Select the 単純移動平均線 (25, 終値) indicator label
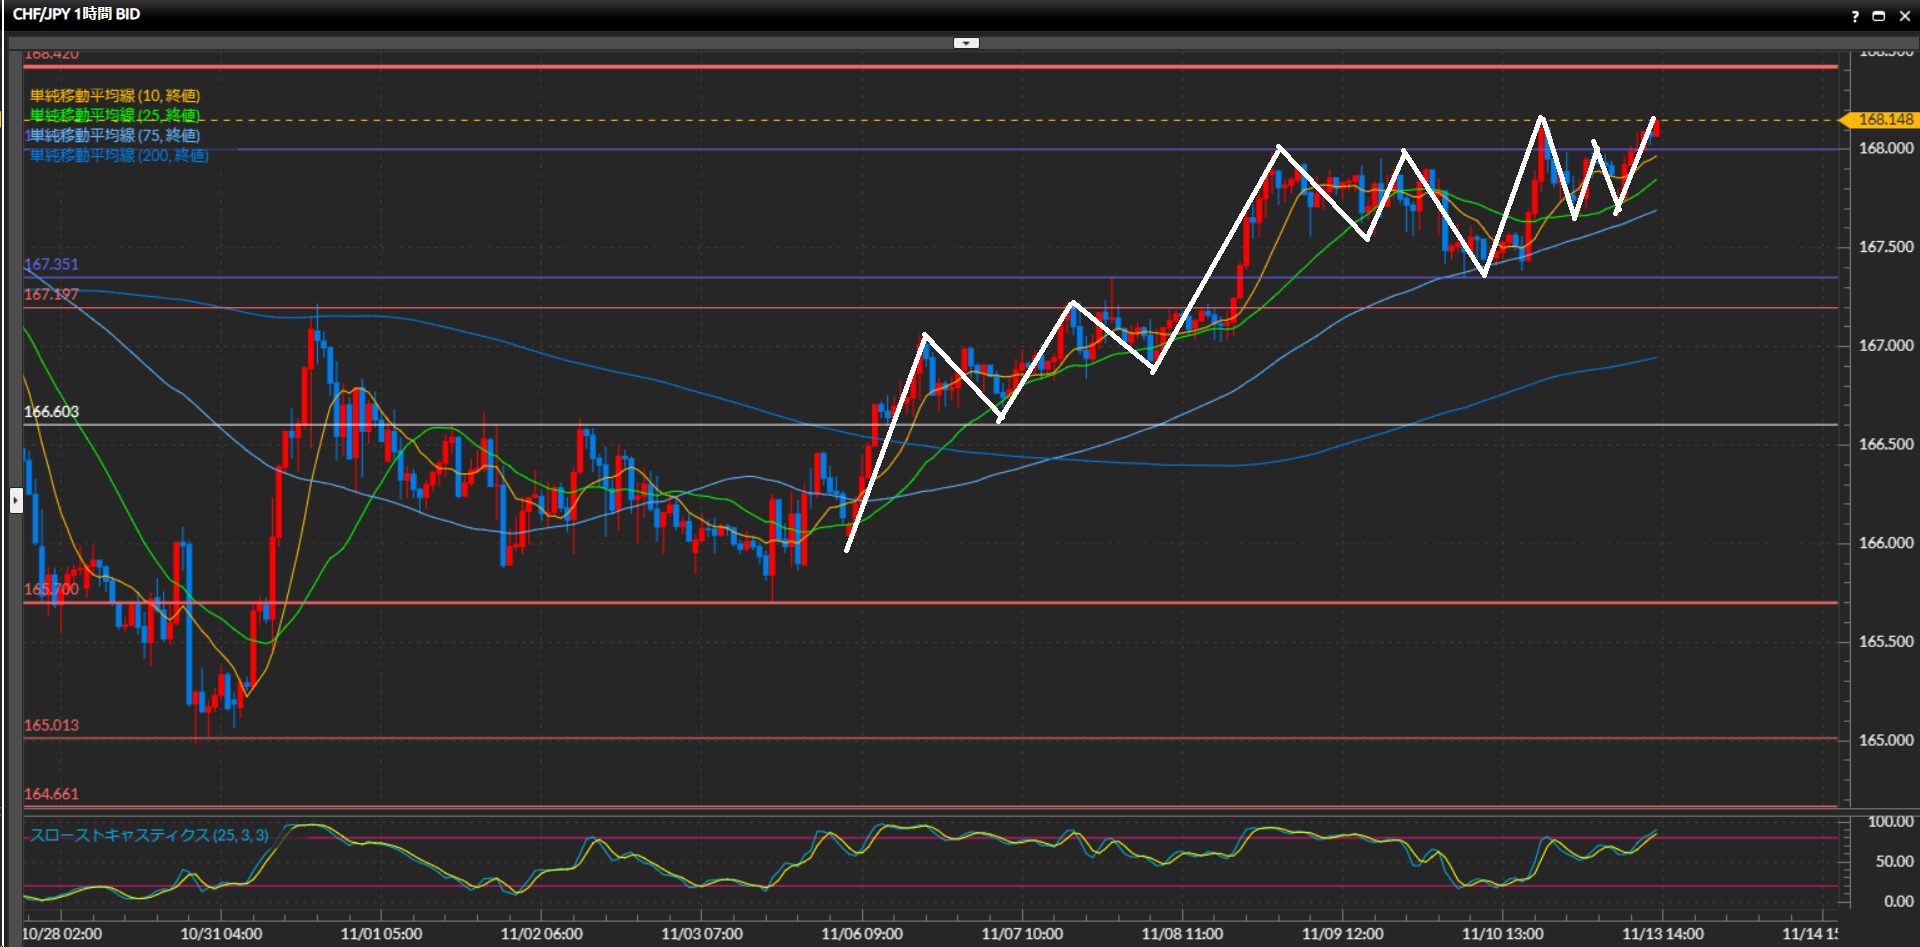The width and height of the screenshot is (1920, 947). [x=115, y=116]
